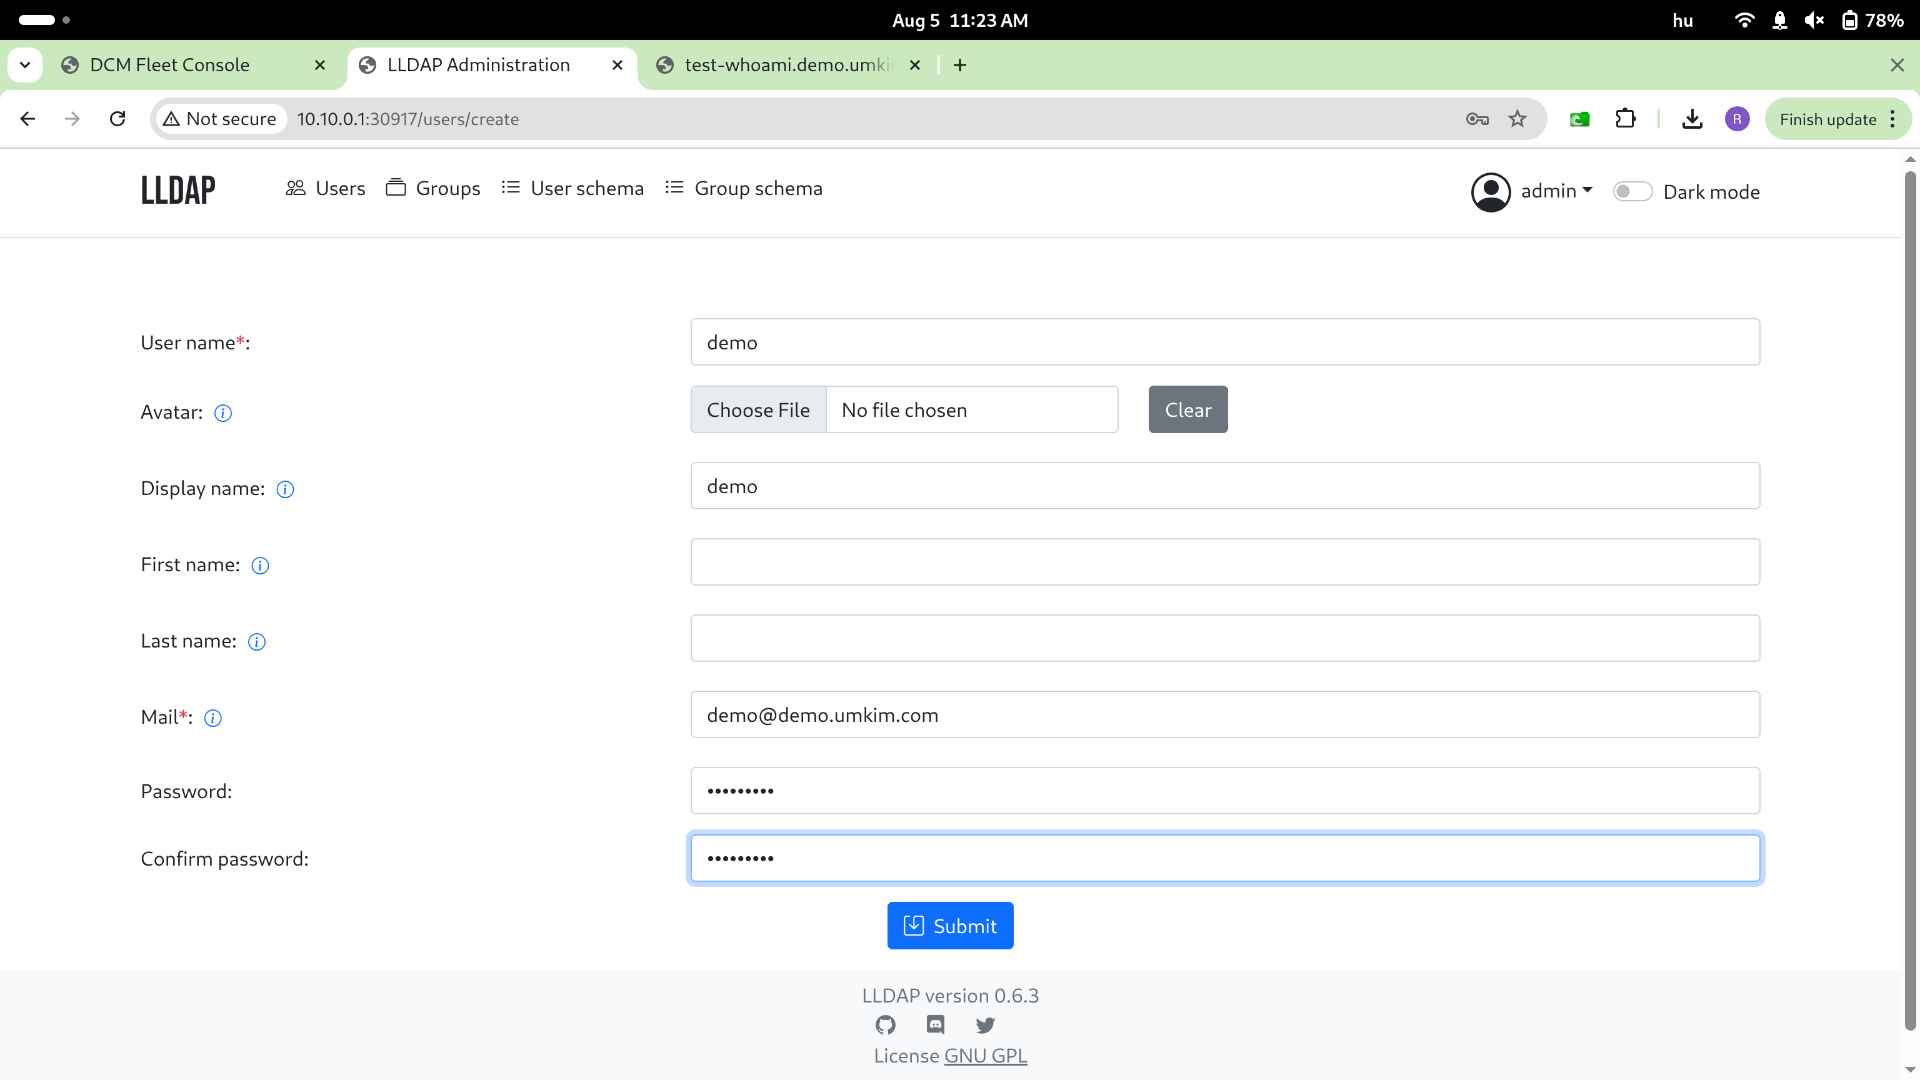Click the Mail info icon
The height and width of the screenshot is (1080, 1920).
(213, 718)
